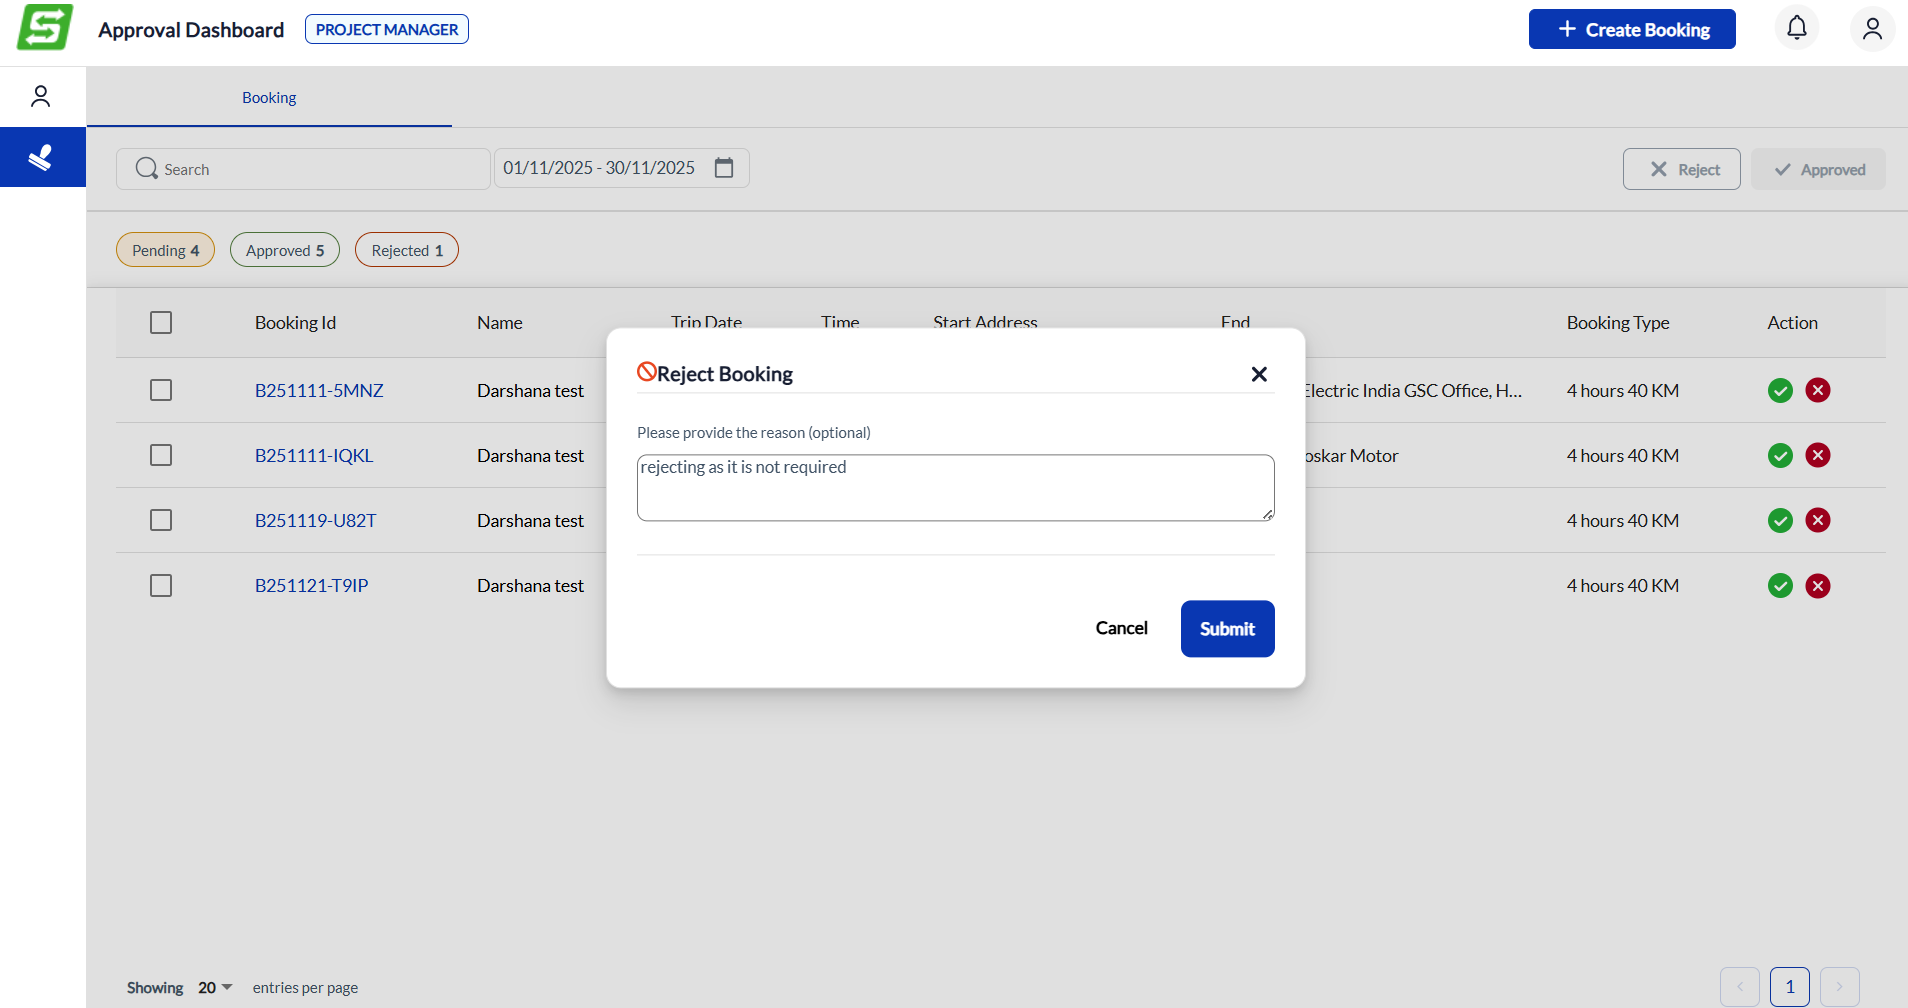The width and height of the screenshot is (1908, 1008).
Task: Open the notifications bell icon
Action: point(1796,28)
